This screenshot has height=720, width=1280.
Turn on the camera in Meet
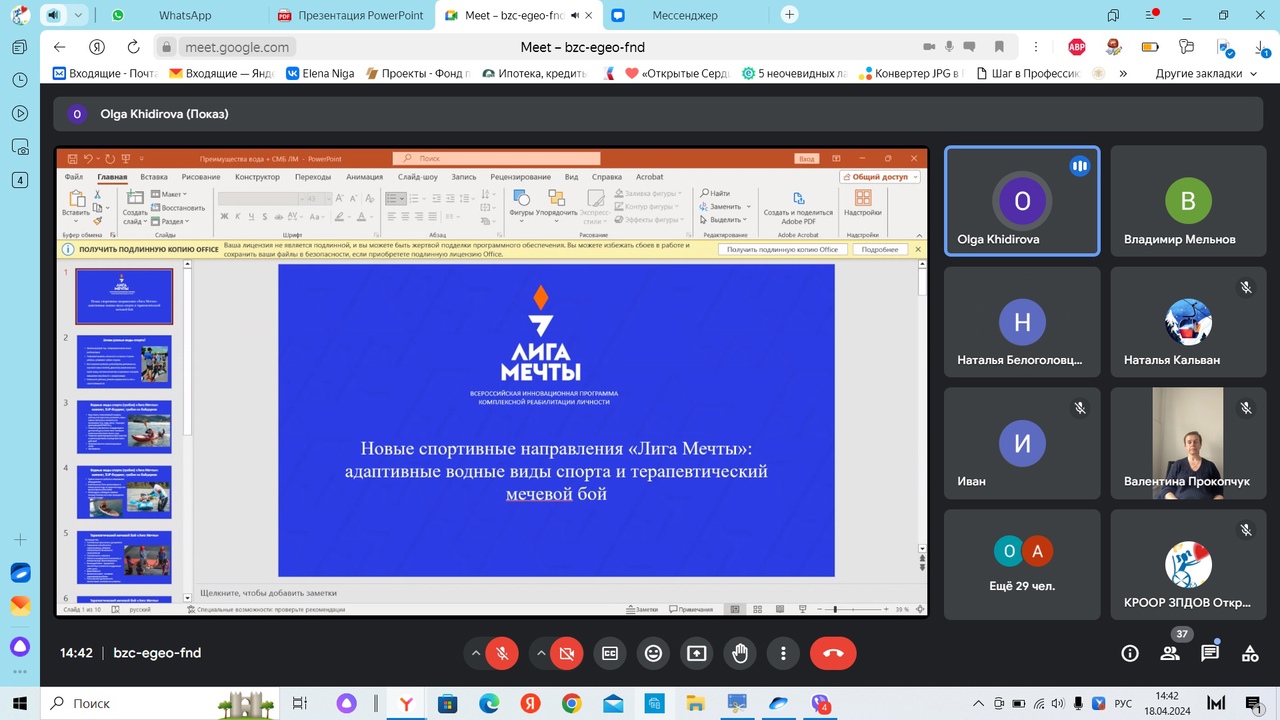566,653
